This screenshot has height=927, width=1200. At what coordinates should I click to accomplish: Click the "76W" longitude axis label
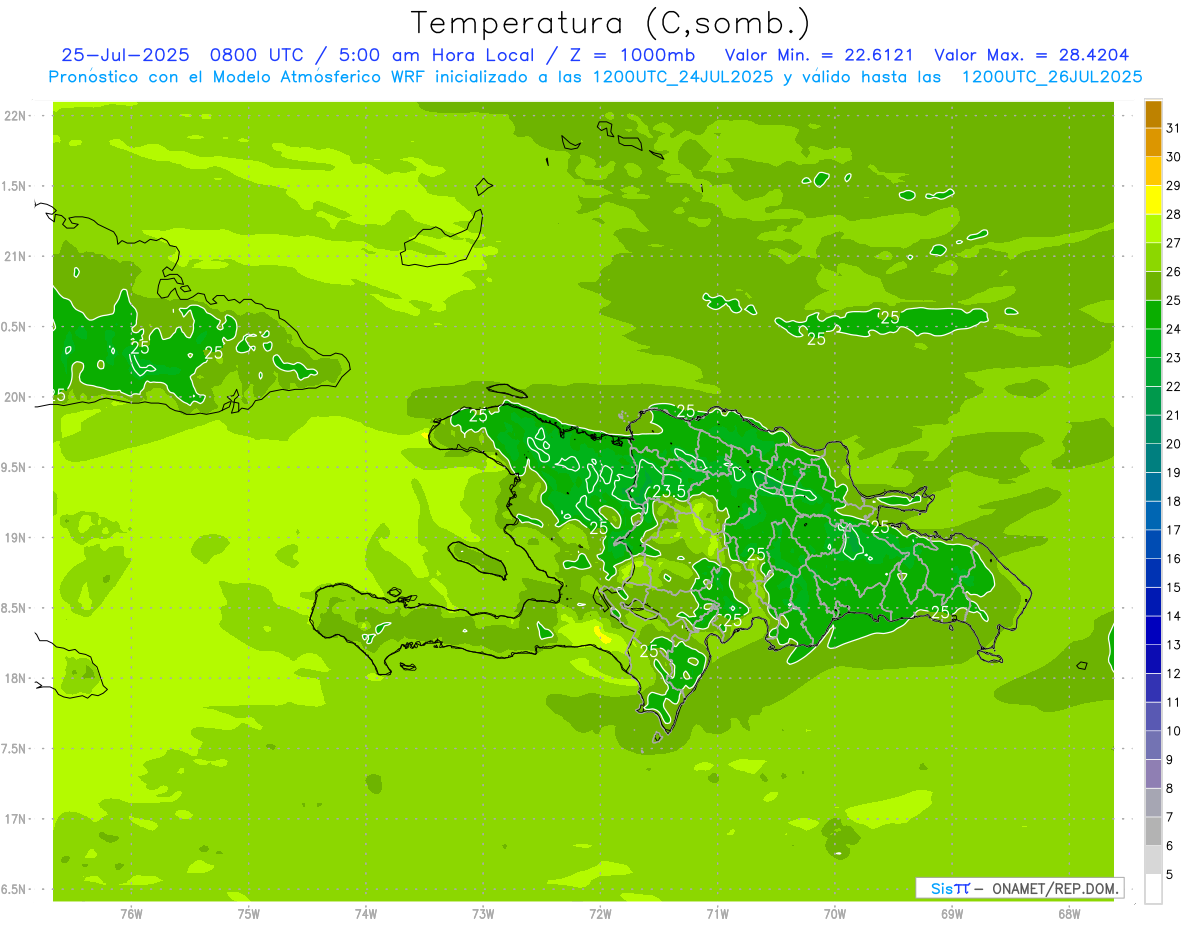coord(131,914)
